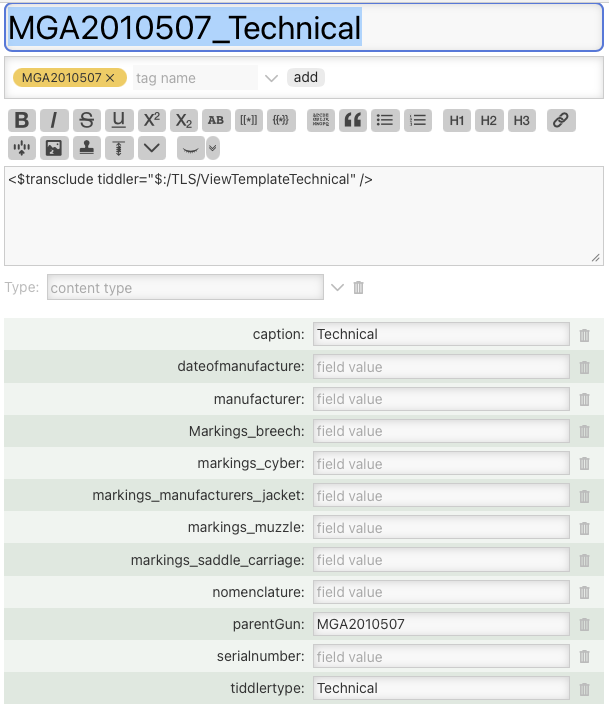Image resolution: width=609 pixels, height=710 pixels.
Task: Open the tag name dropdown list
Action: click(x=271, y=78)
